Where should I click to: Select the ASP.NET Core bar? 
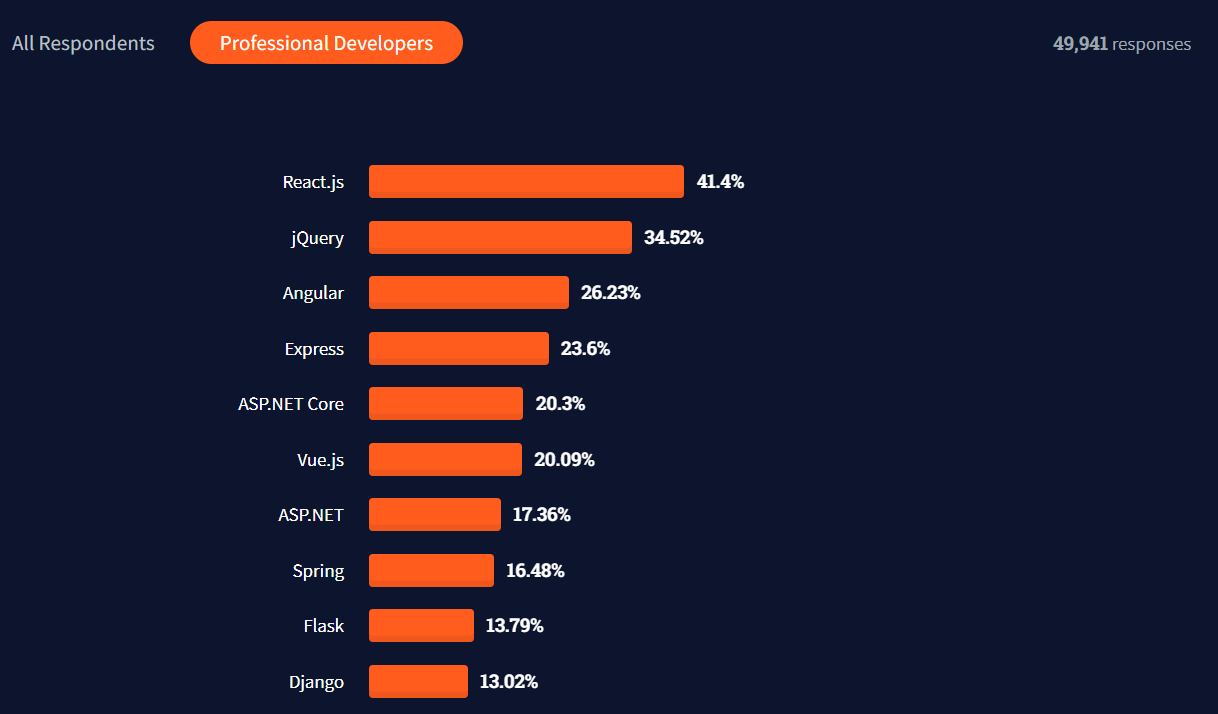445,403
